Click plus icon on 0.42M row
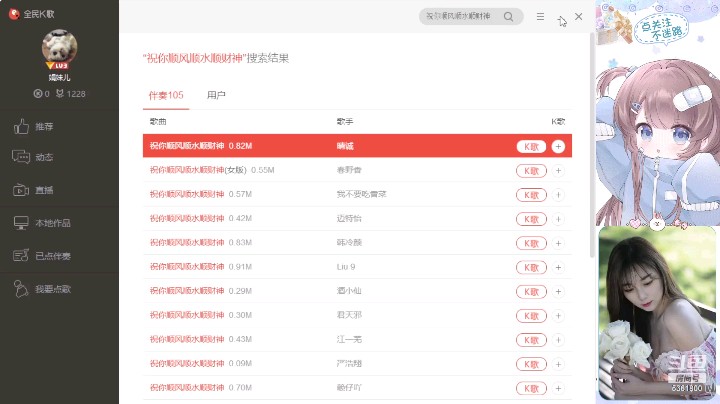The image size is (720, 404). pyautogui.click(x=558, y=219)
